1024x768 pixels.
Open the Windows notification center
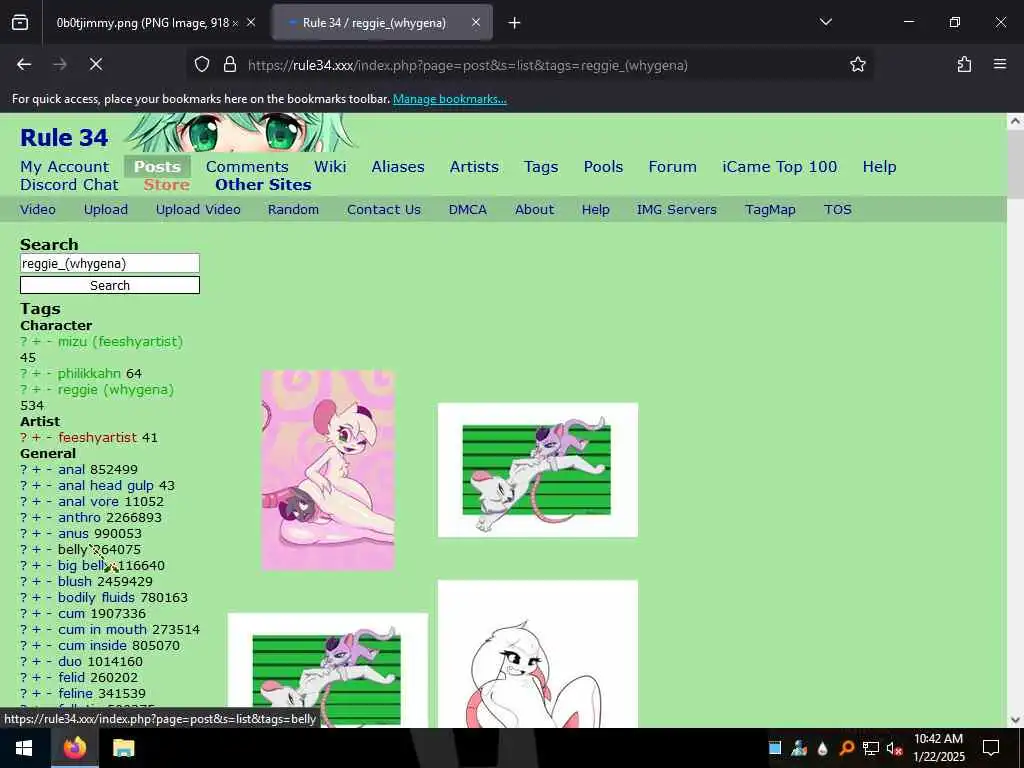[x=991, y=748]
